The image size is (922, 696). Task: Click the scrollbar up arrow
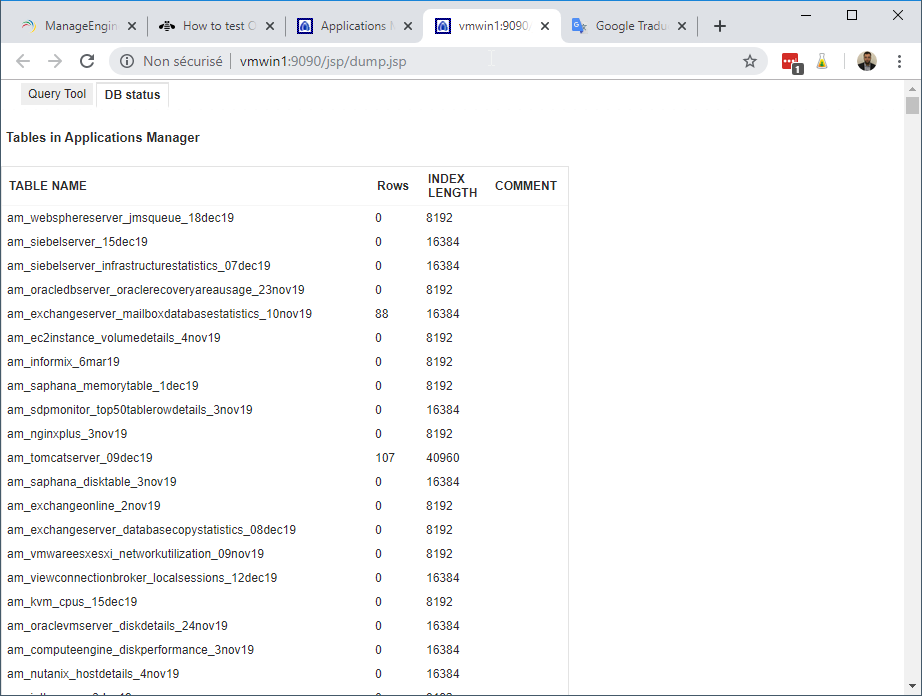912,89
